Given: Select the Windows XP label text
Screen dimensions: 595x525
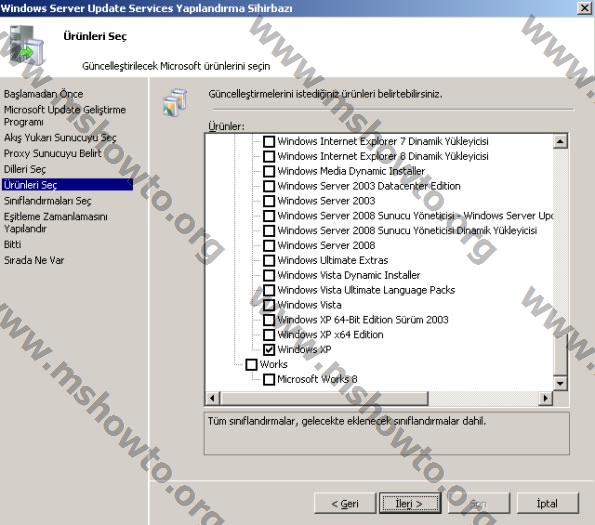Looking at the screenshot, I should click(304, 349).
